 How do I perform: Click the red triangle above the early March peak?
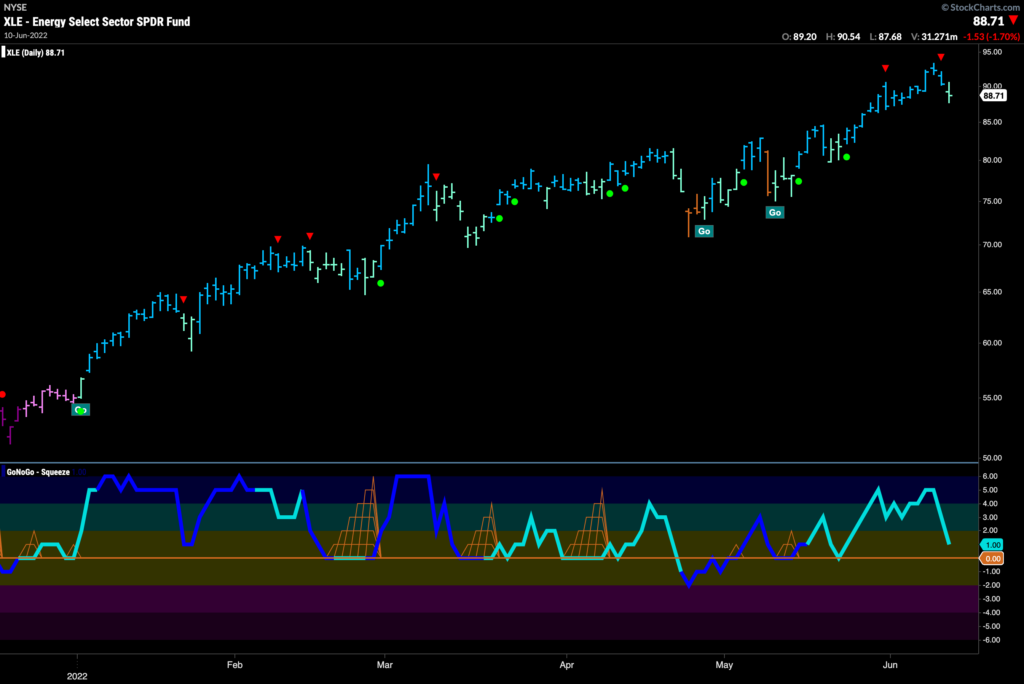point(436,177)
